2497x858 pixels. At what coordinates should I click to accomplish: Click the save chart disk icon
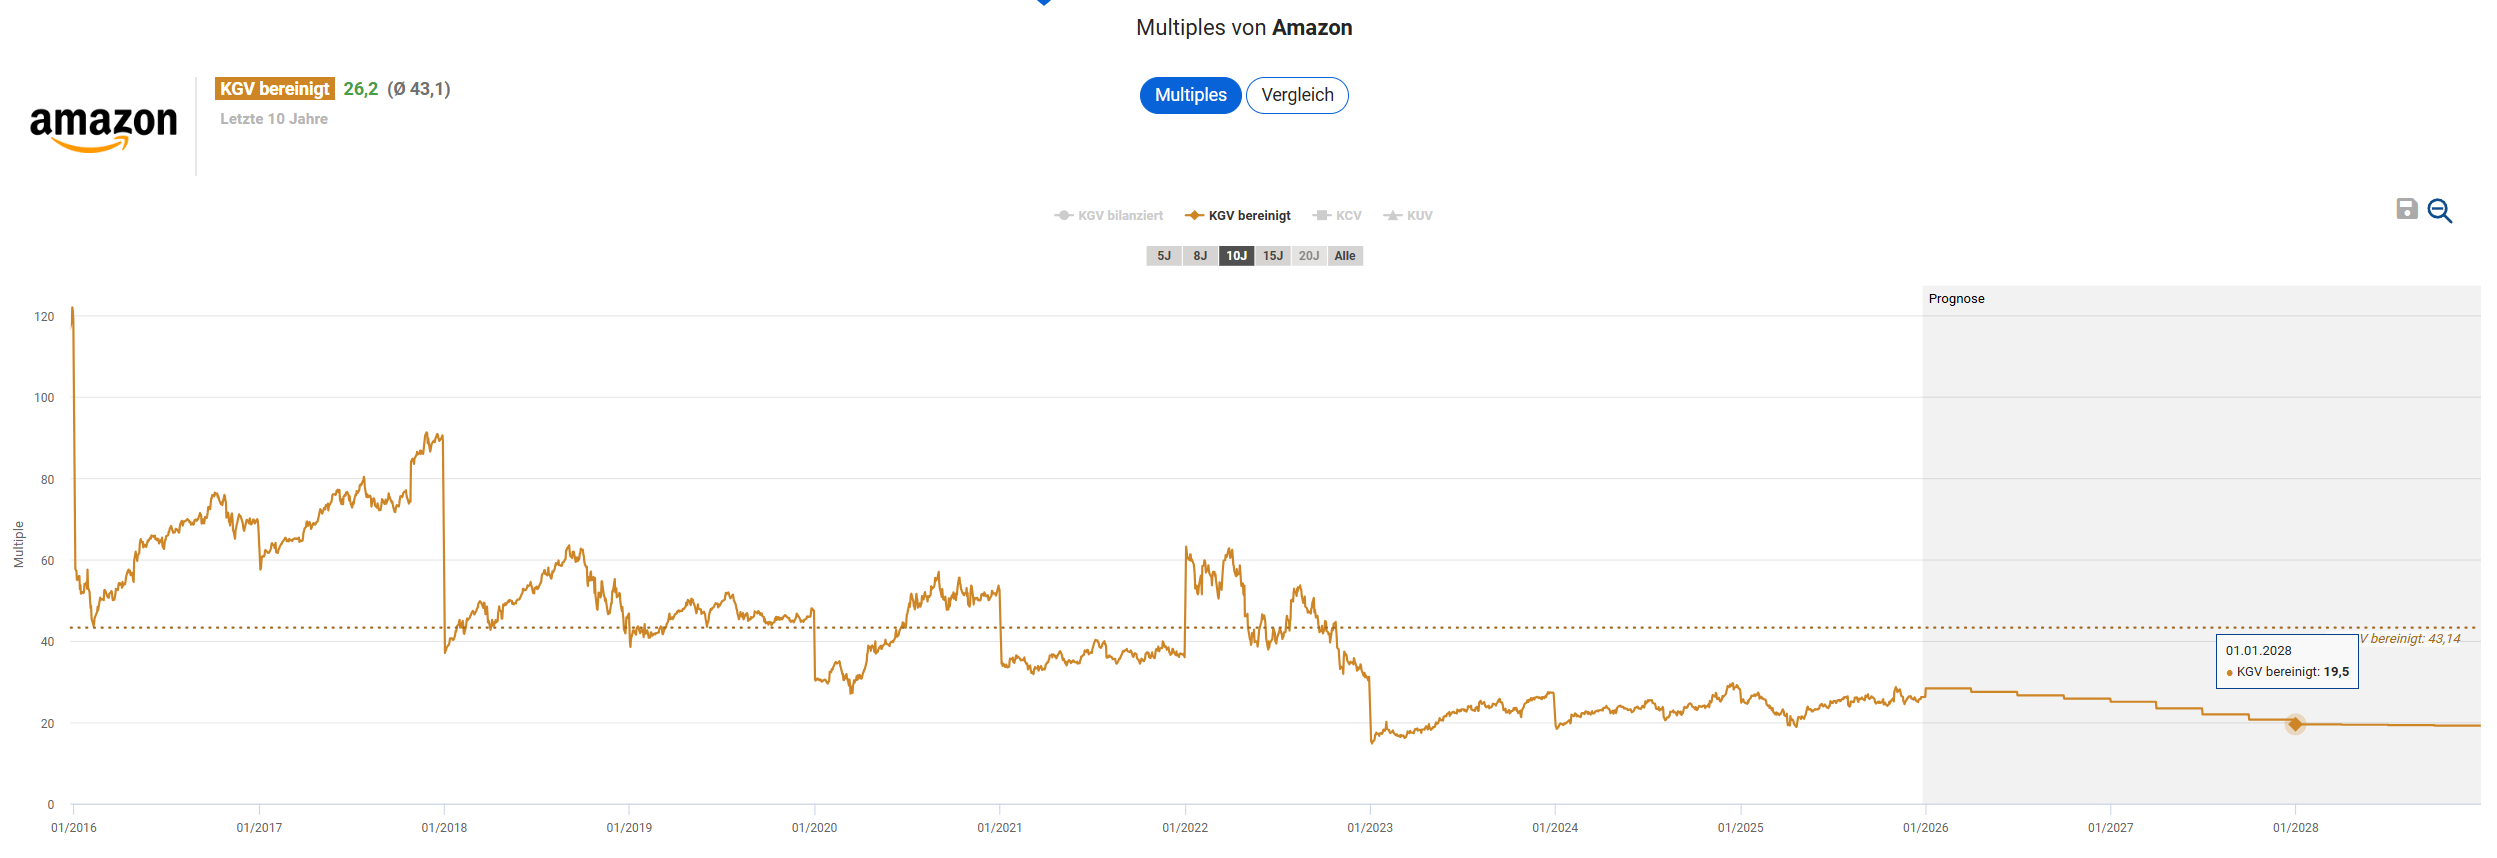click(x=2407, y=209)
